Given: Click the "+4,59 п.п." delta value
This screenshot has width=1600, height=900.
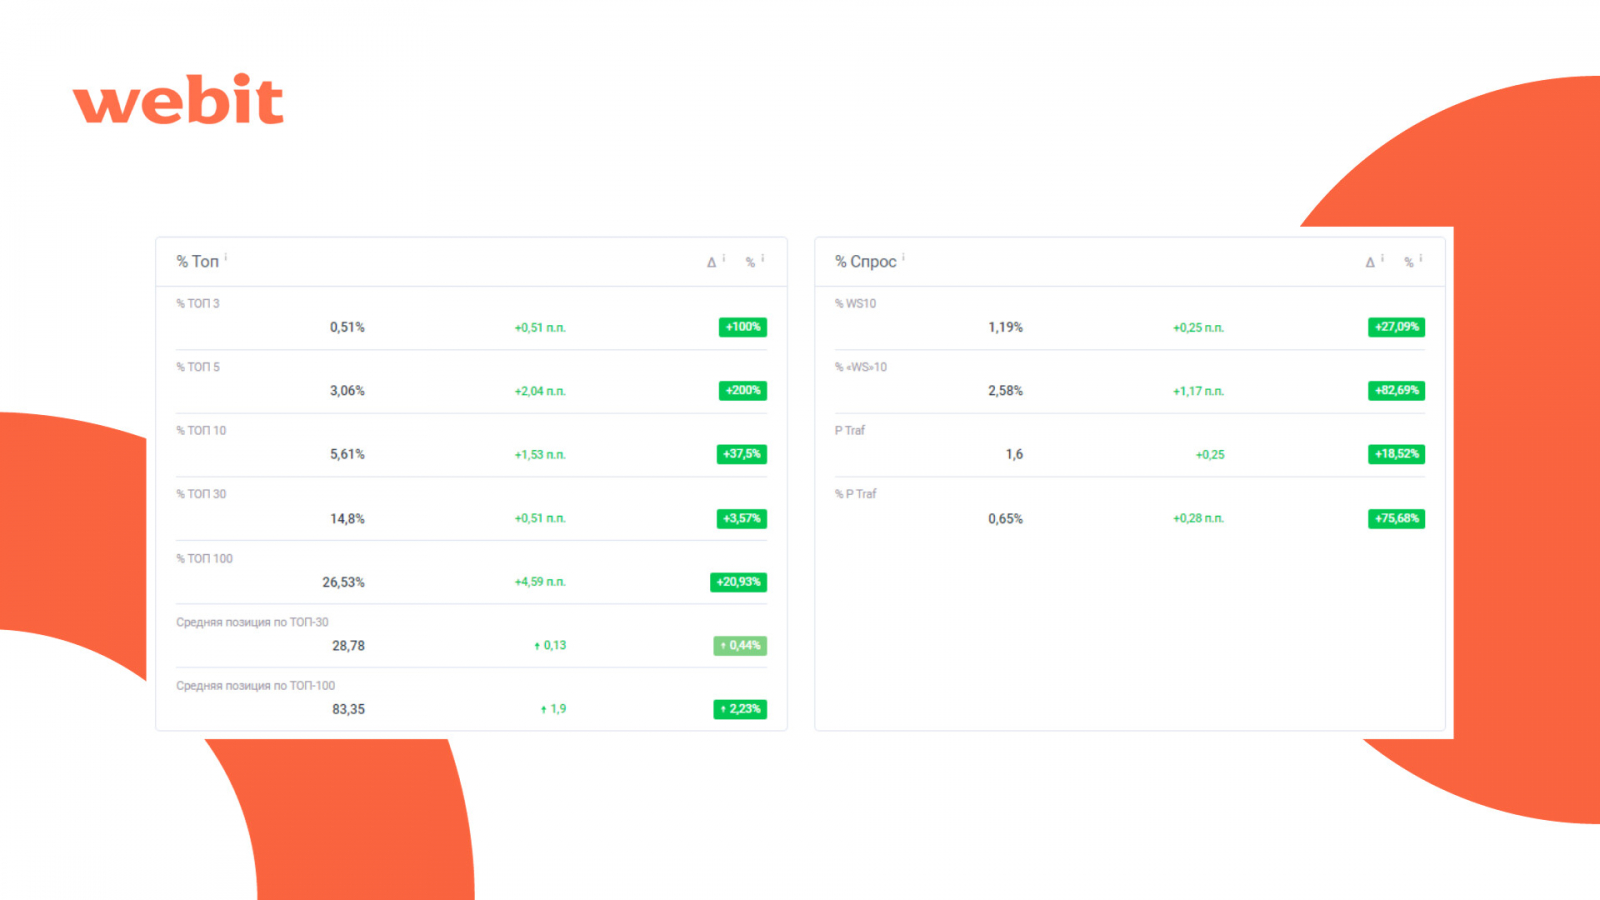Looking at the screenshot, I should tap(540, 582).
